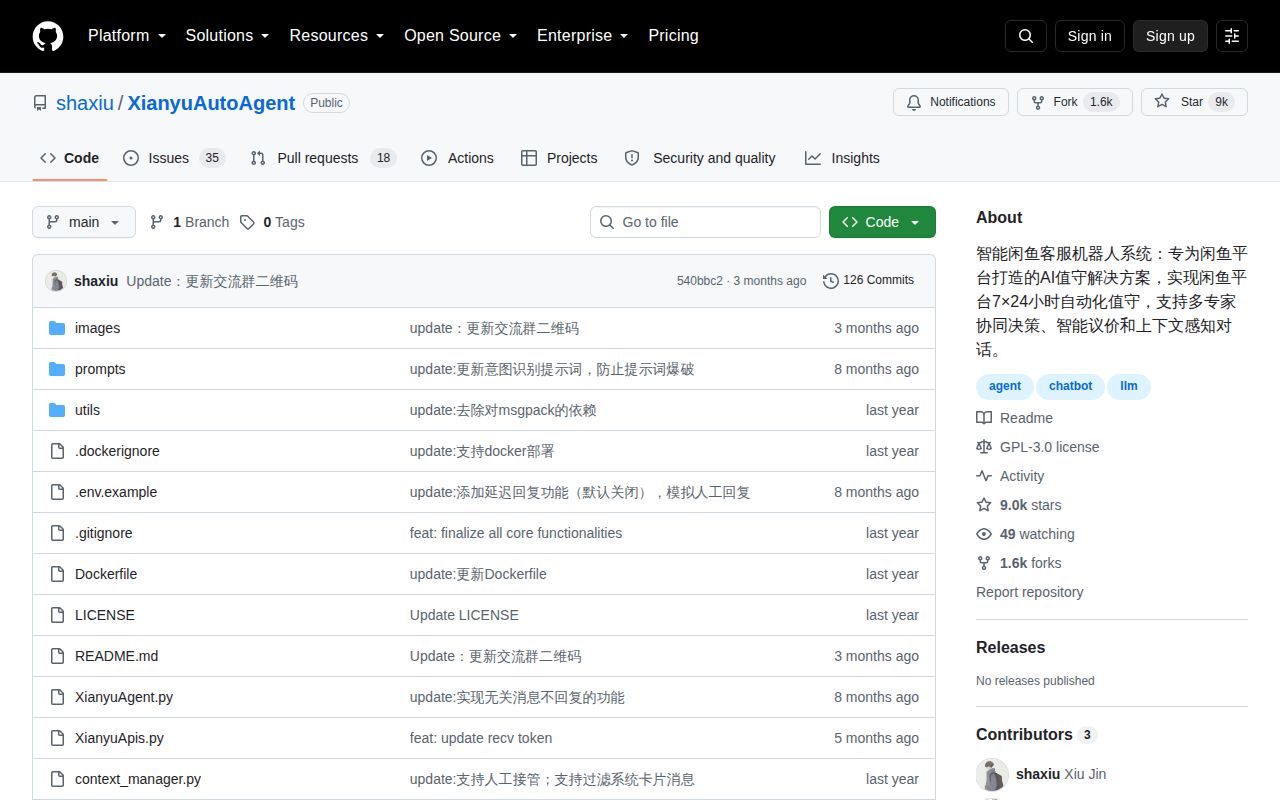The height and width of the screenshot is (800, 1280).
Task: Select the agent topic tag
Action: click(1005, 386)
